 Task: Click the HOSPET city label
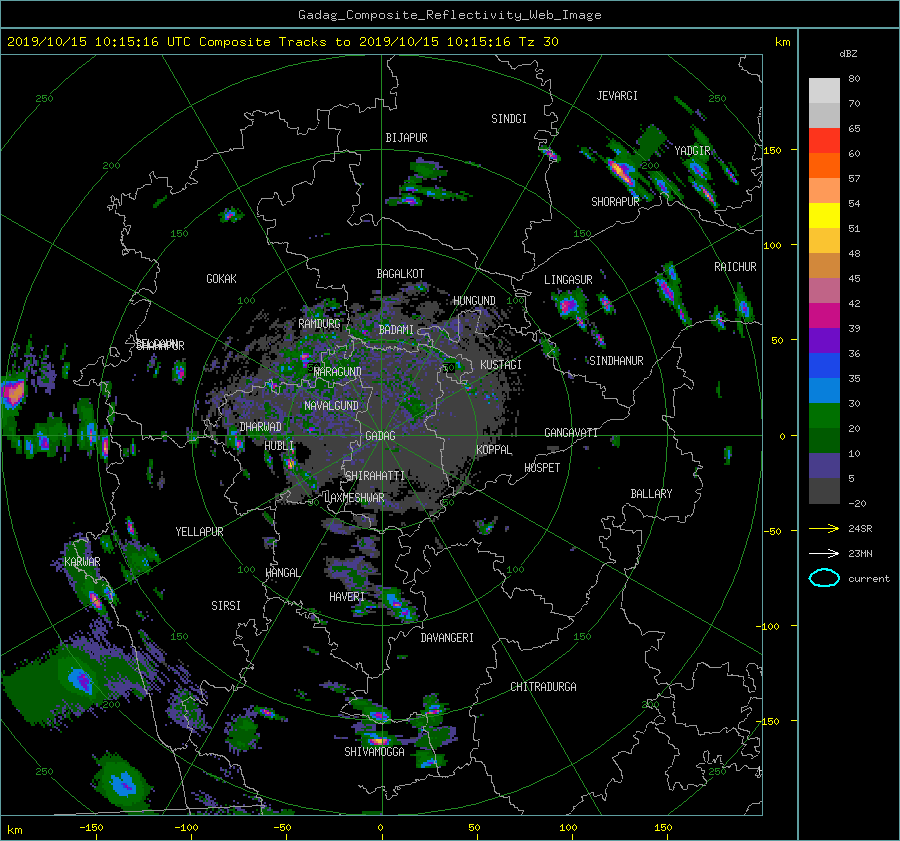[x=542, y=468]
